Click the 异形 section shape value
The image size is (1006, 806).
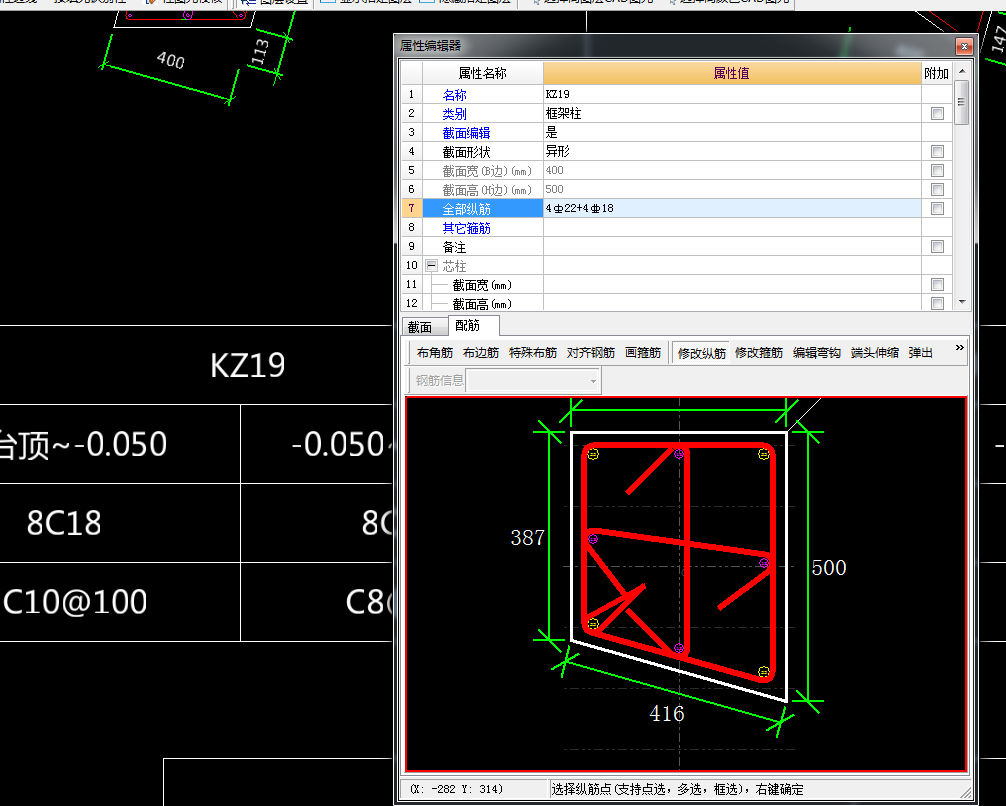coord(732,151)
